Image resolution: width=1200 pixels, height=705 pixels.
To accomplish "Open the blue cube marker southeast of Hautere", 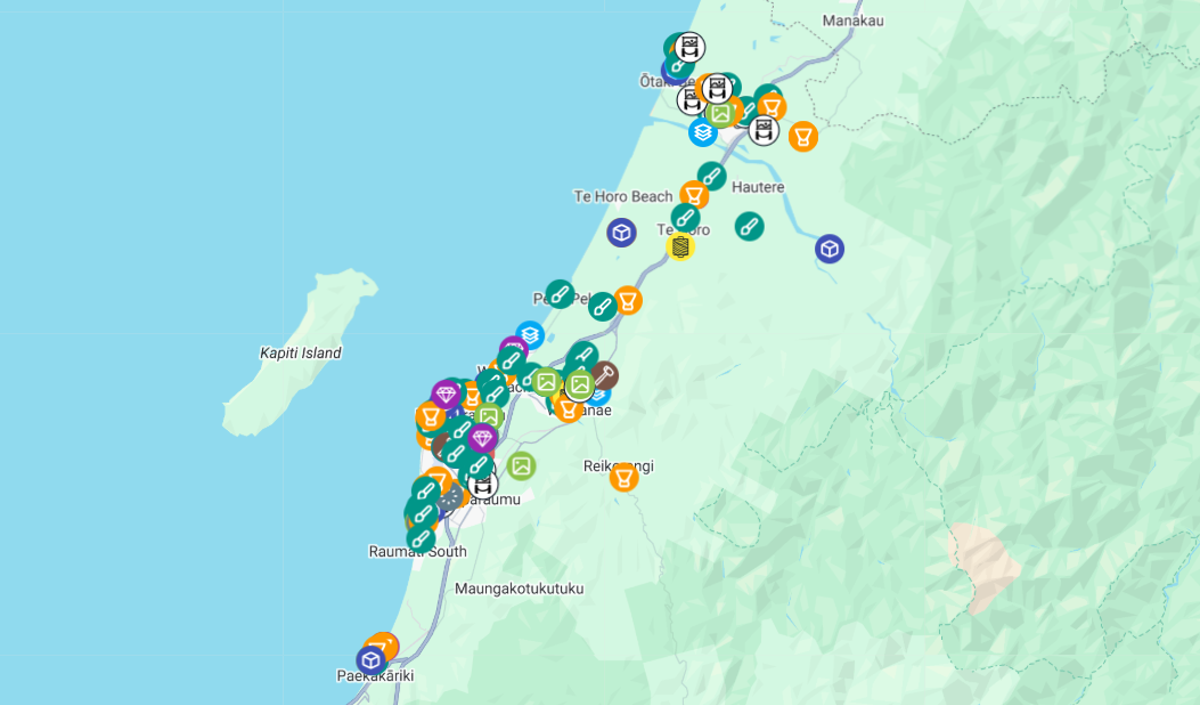I will coord(829,248).
